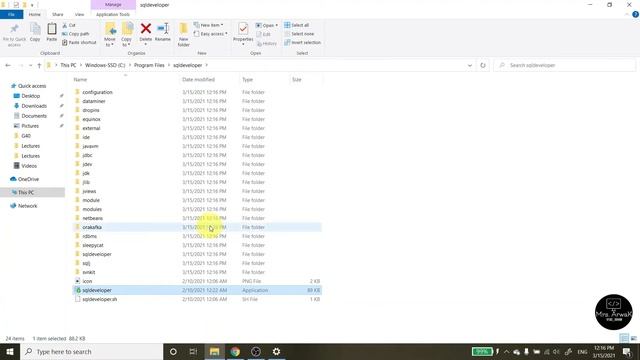Click This PC in the address bar
This screenshot has width=640, height=360.
click(x=68, y=65)
